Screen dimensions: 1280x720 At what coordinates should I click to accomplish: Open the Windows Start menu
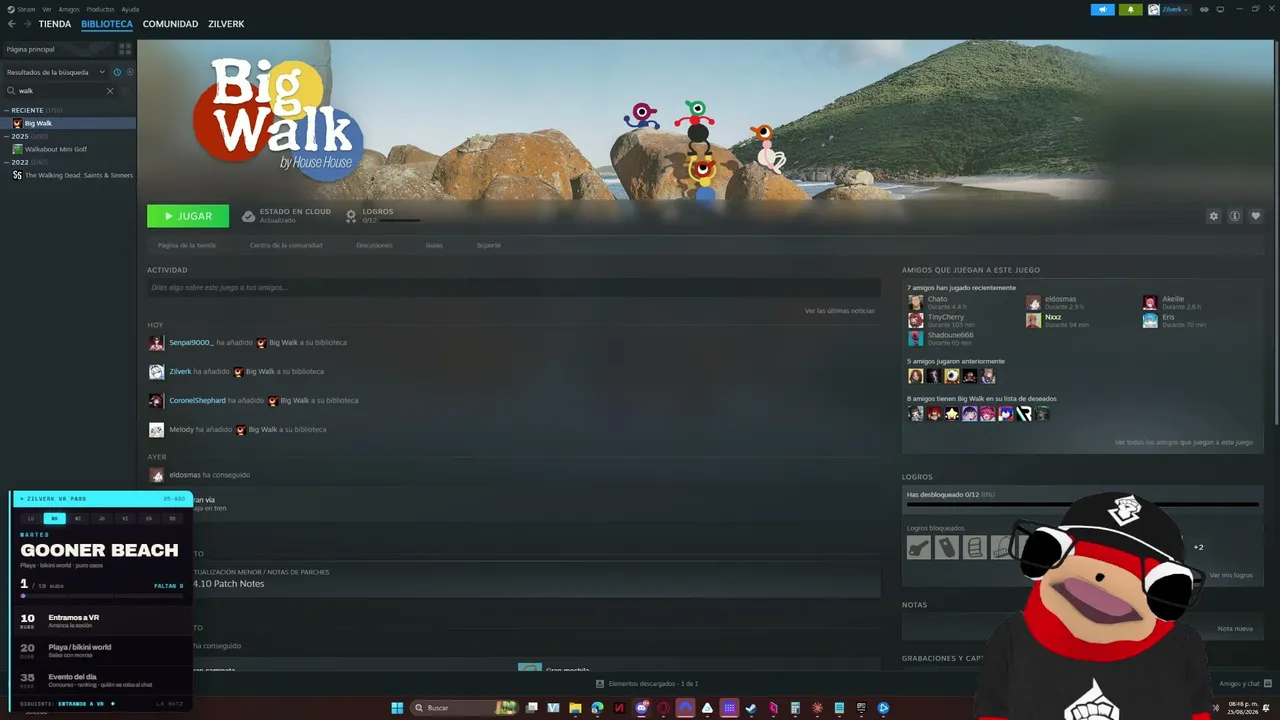click(x=397, y=708)
